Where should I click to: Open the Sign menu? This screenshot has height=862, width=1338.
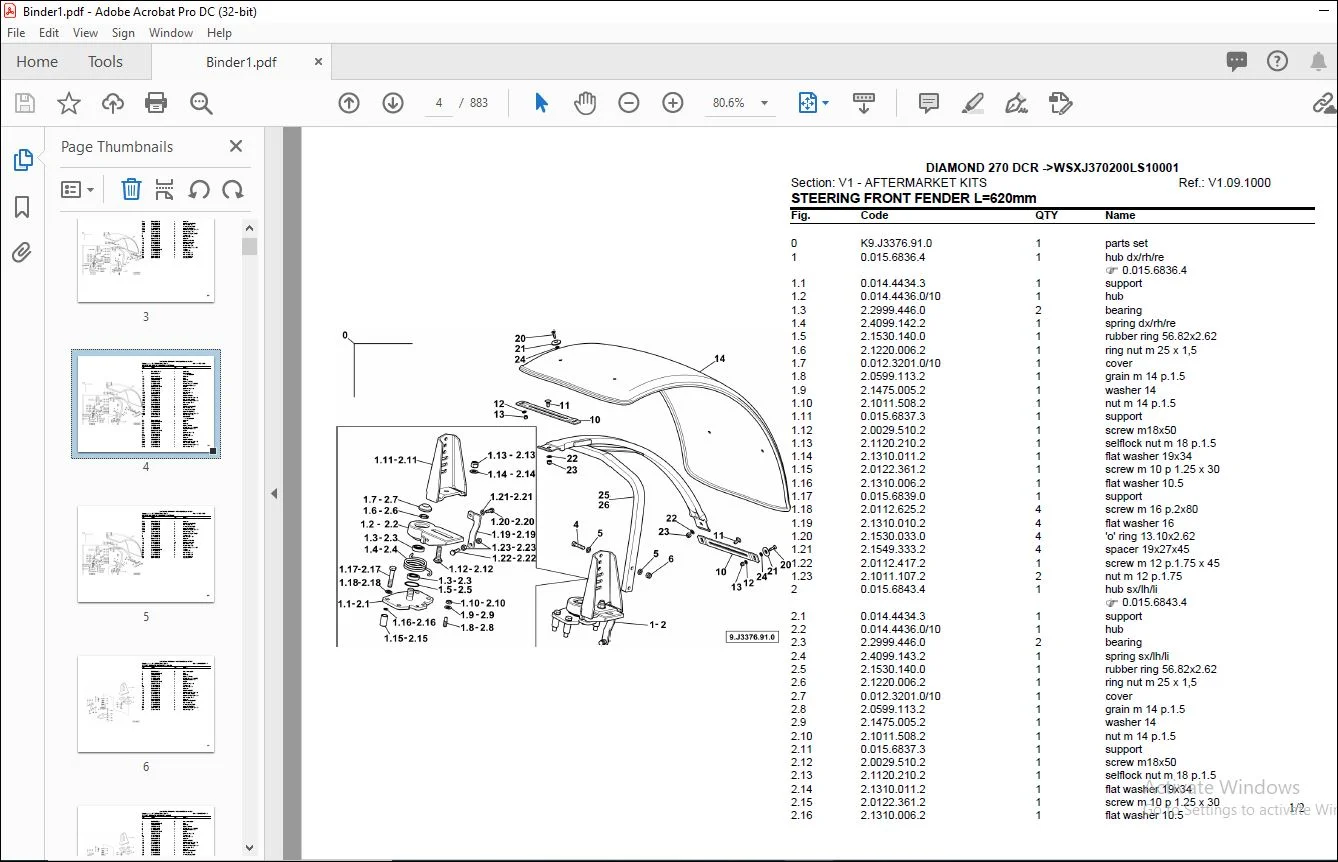click(123, 33)
